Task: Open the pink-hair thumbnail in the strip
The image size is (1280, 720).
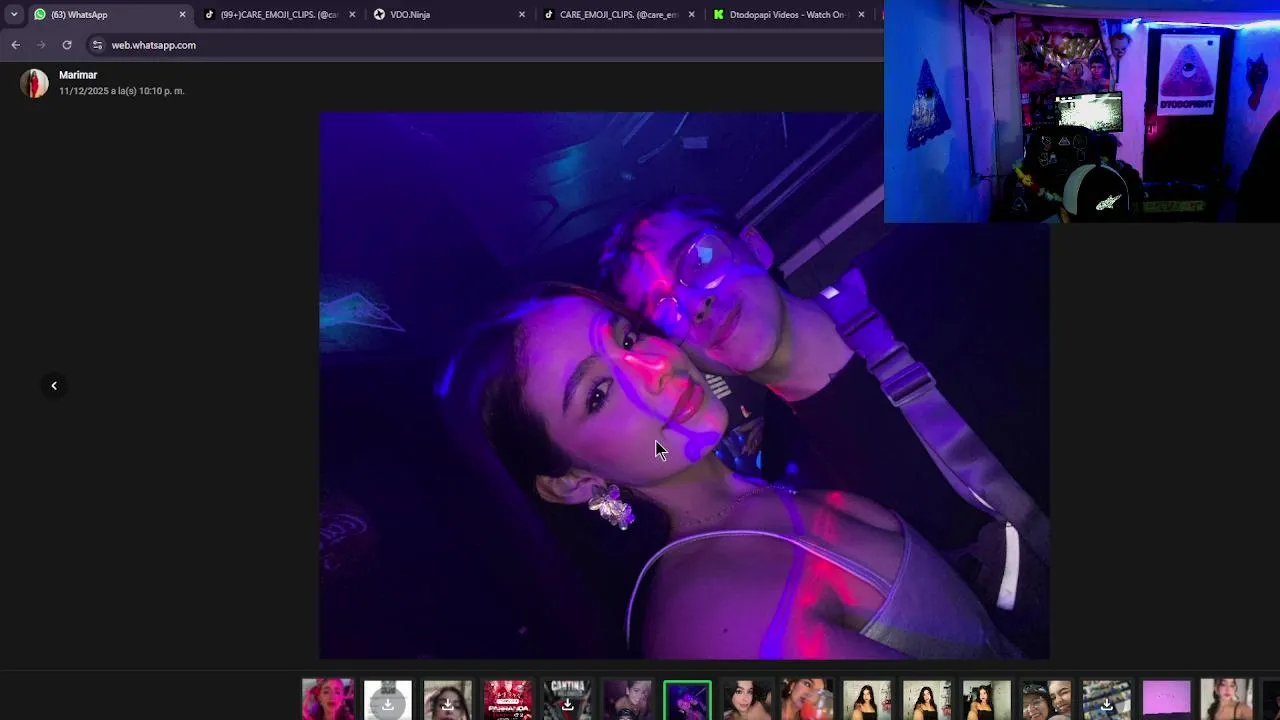Action: click(328, 700)
